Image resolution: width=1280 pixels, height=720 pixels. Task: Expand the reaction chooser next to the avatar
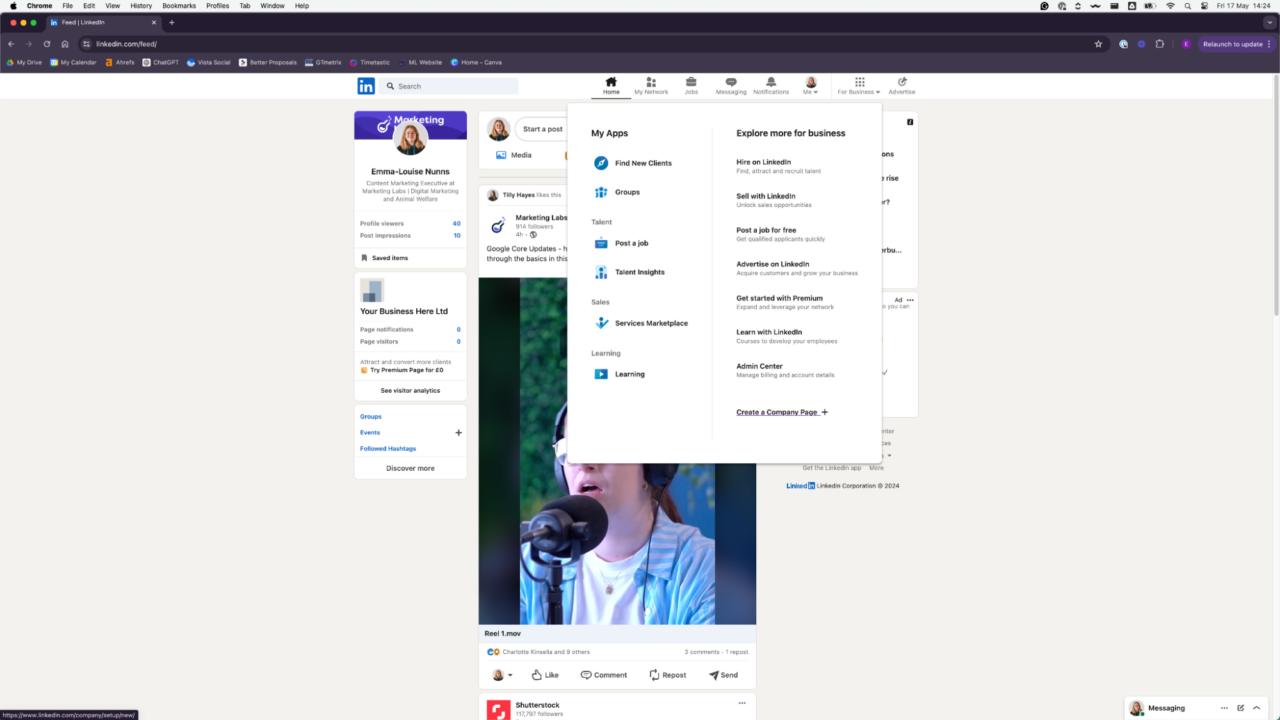pos(511,674)
